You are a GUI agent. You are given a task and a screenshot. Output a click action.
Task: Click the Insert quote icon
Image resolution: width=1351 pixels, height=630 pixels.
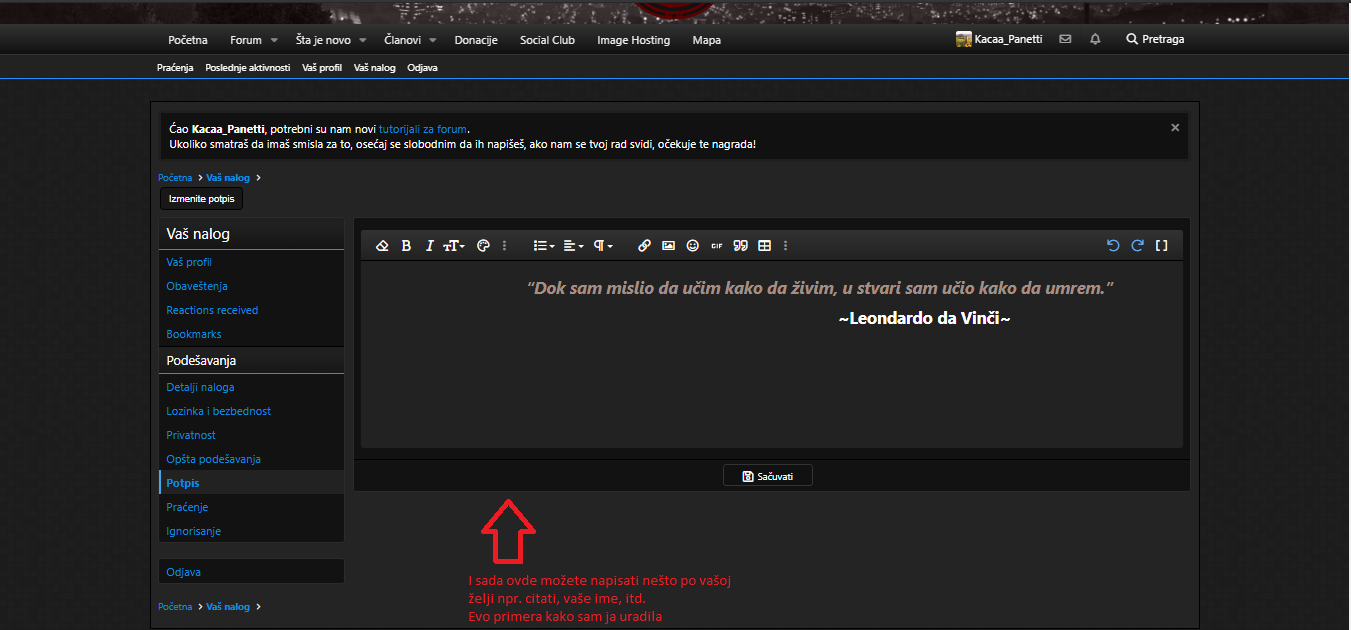pyautogui.click(x=741, y=246)
